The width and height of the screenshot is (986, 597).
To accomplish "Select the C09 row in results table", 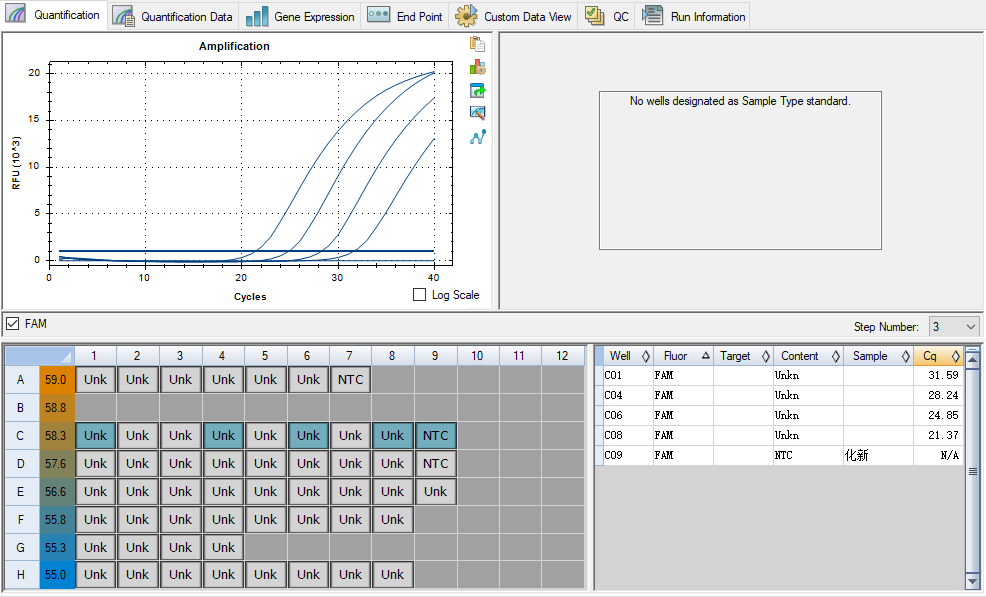I will pyautogui.click(x=779, y=455).
